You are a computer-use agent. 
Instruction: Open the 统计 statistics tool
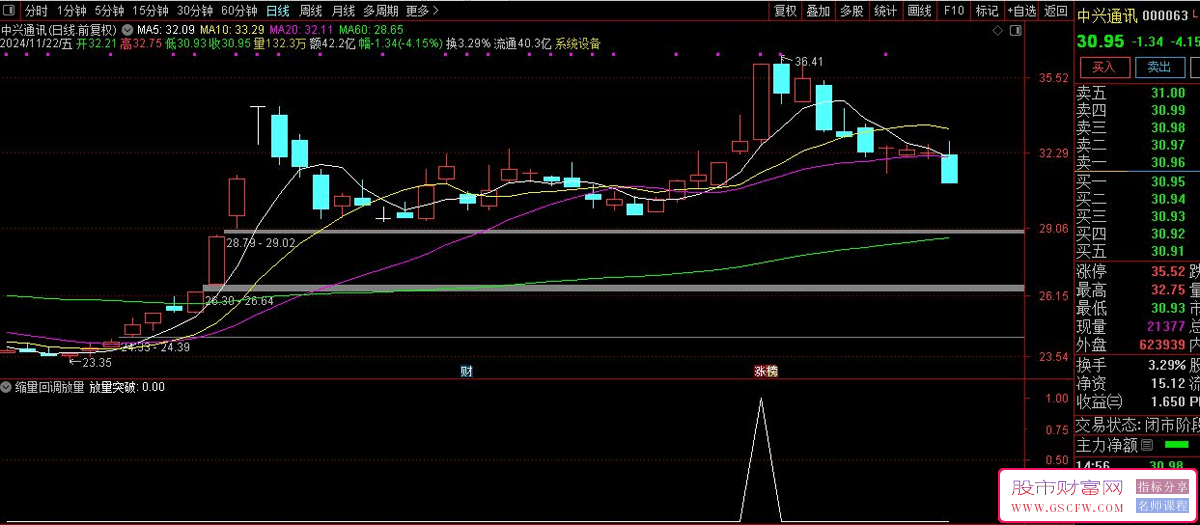885,11
